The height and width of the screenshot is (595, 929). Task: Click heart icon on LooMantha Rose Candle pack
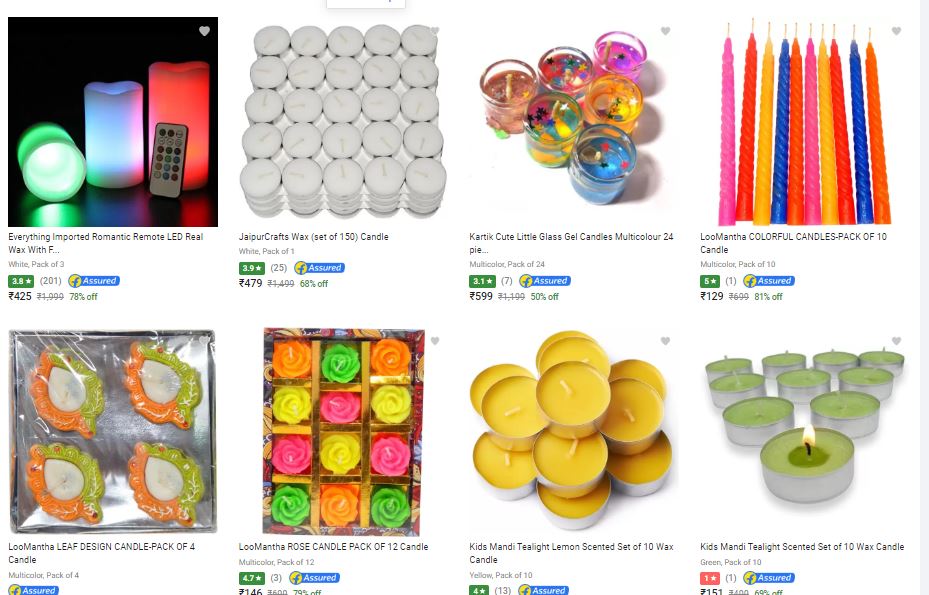435,341
